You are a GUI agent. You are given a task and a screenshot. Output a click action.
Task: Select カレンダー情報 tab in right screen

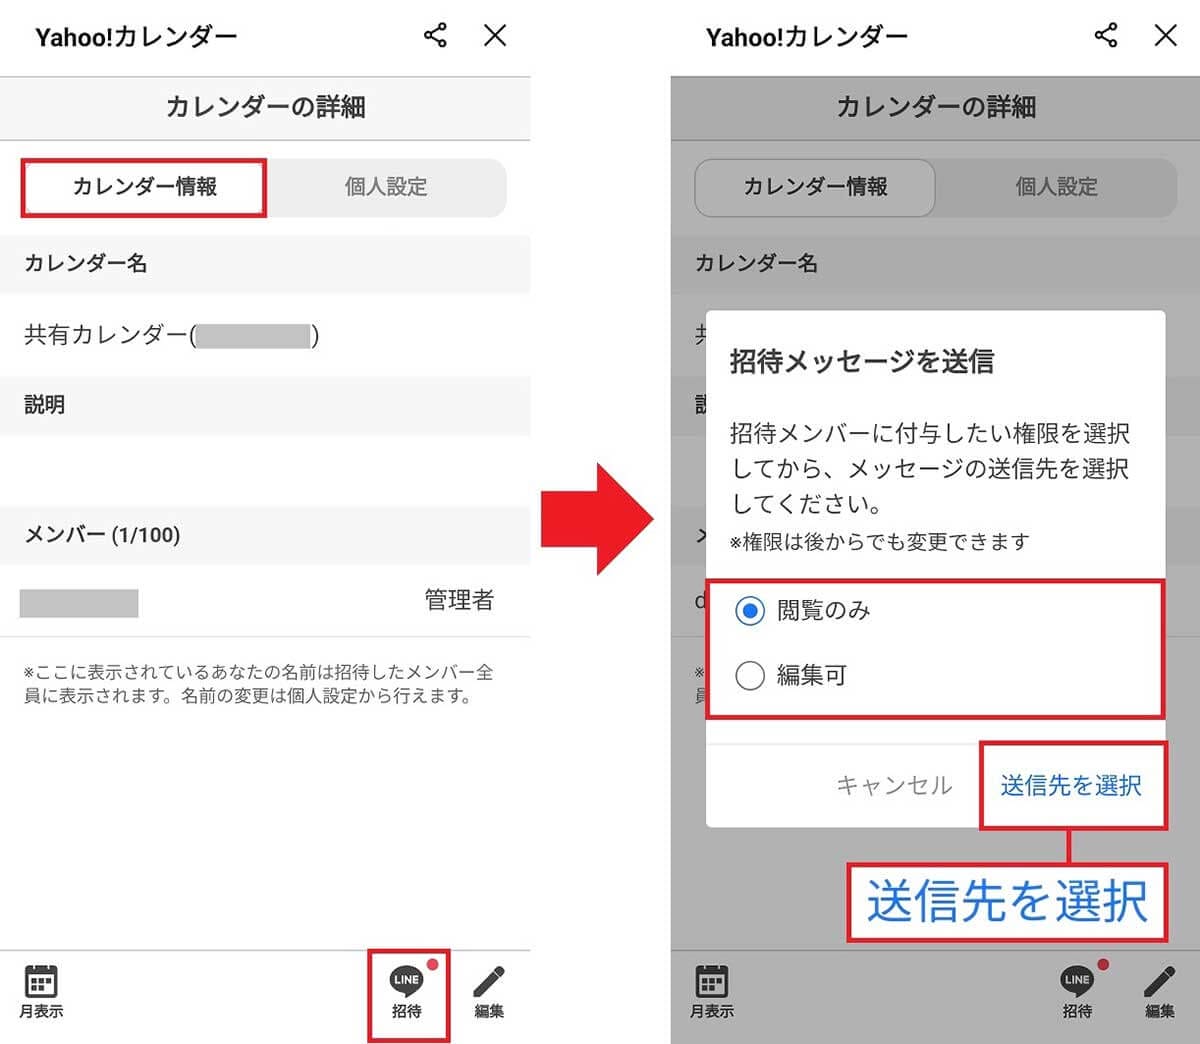coord(815,187)
